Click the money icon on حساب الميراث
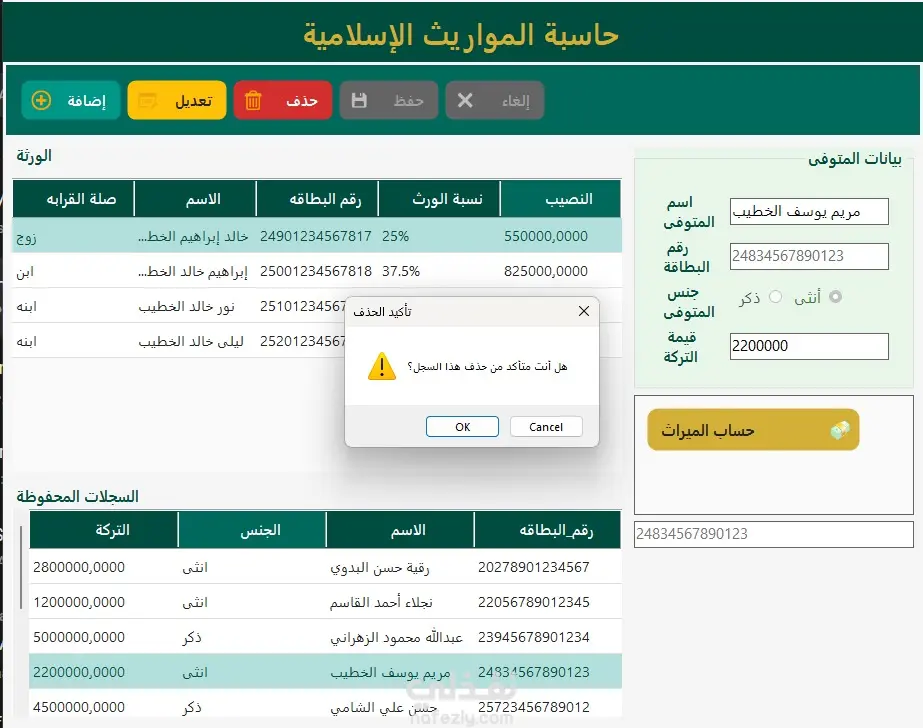 [840, 430]
